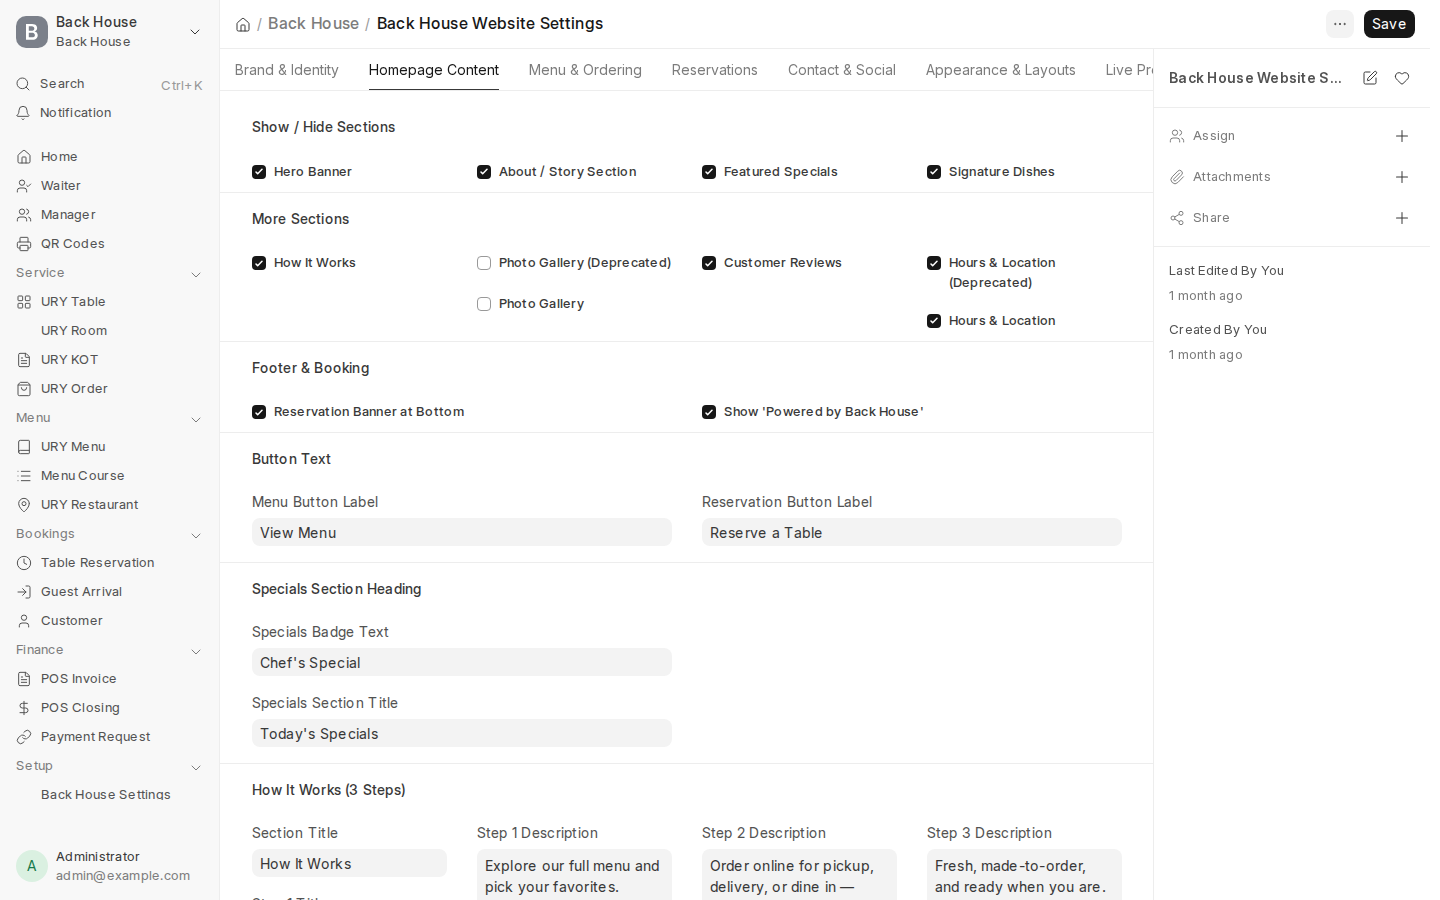Screen dimensions: 1440x900
Task: Switch to the Brand & Identity tab
Action: click(287, 70)
